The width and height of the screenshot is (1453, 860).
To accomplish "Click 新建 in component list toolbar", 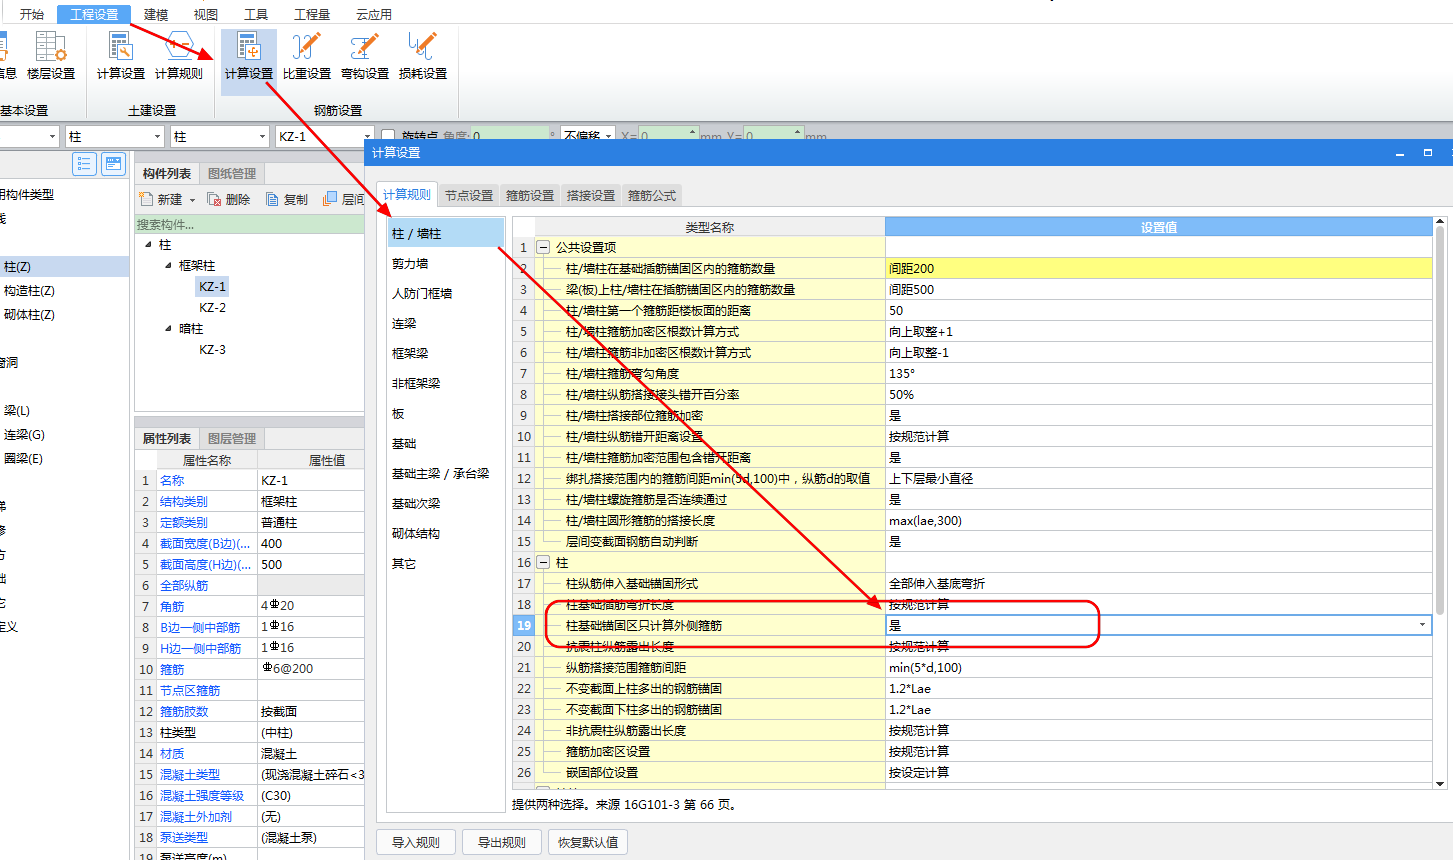I will 162,199.
